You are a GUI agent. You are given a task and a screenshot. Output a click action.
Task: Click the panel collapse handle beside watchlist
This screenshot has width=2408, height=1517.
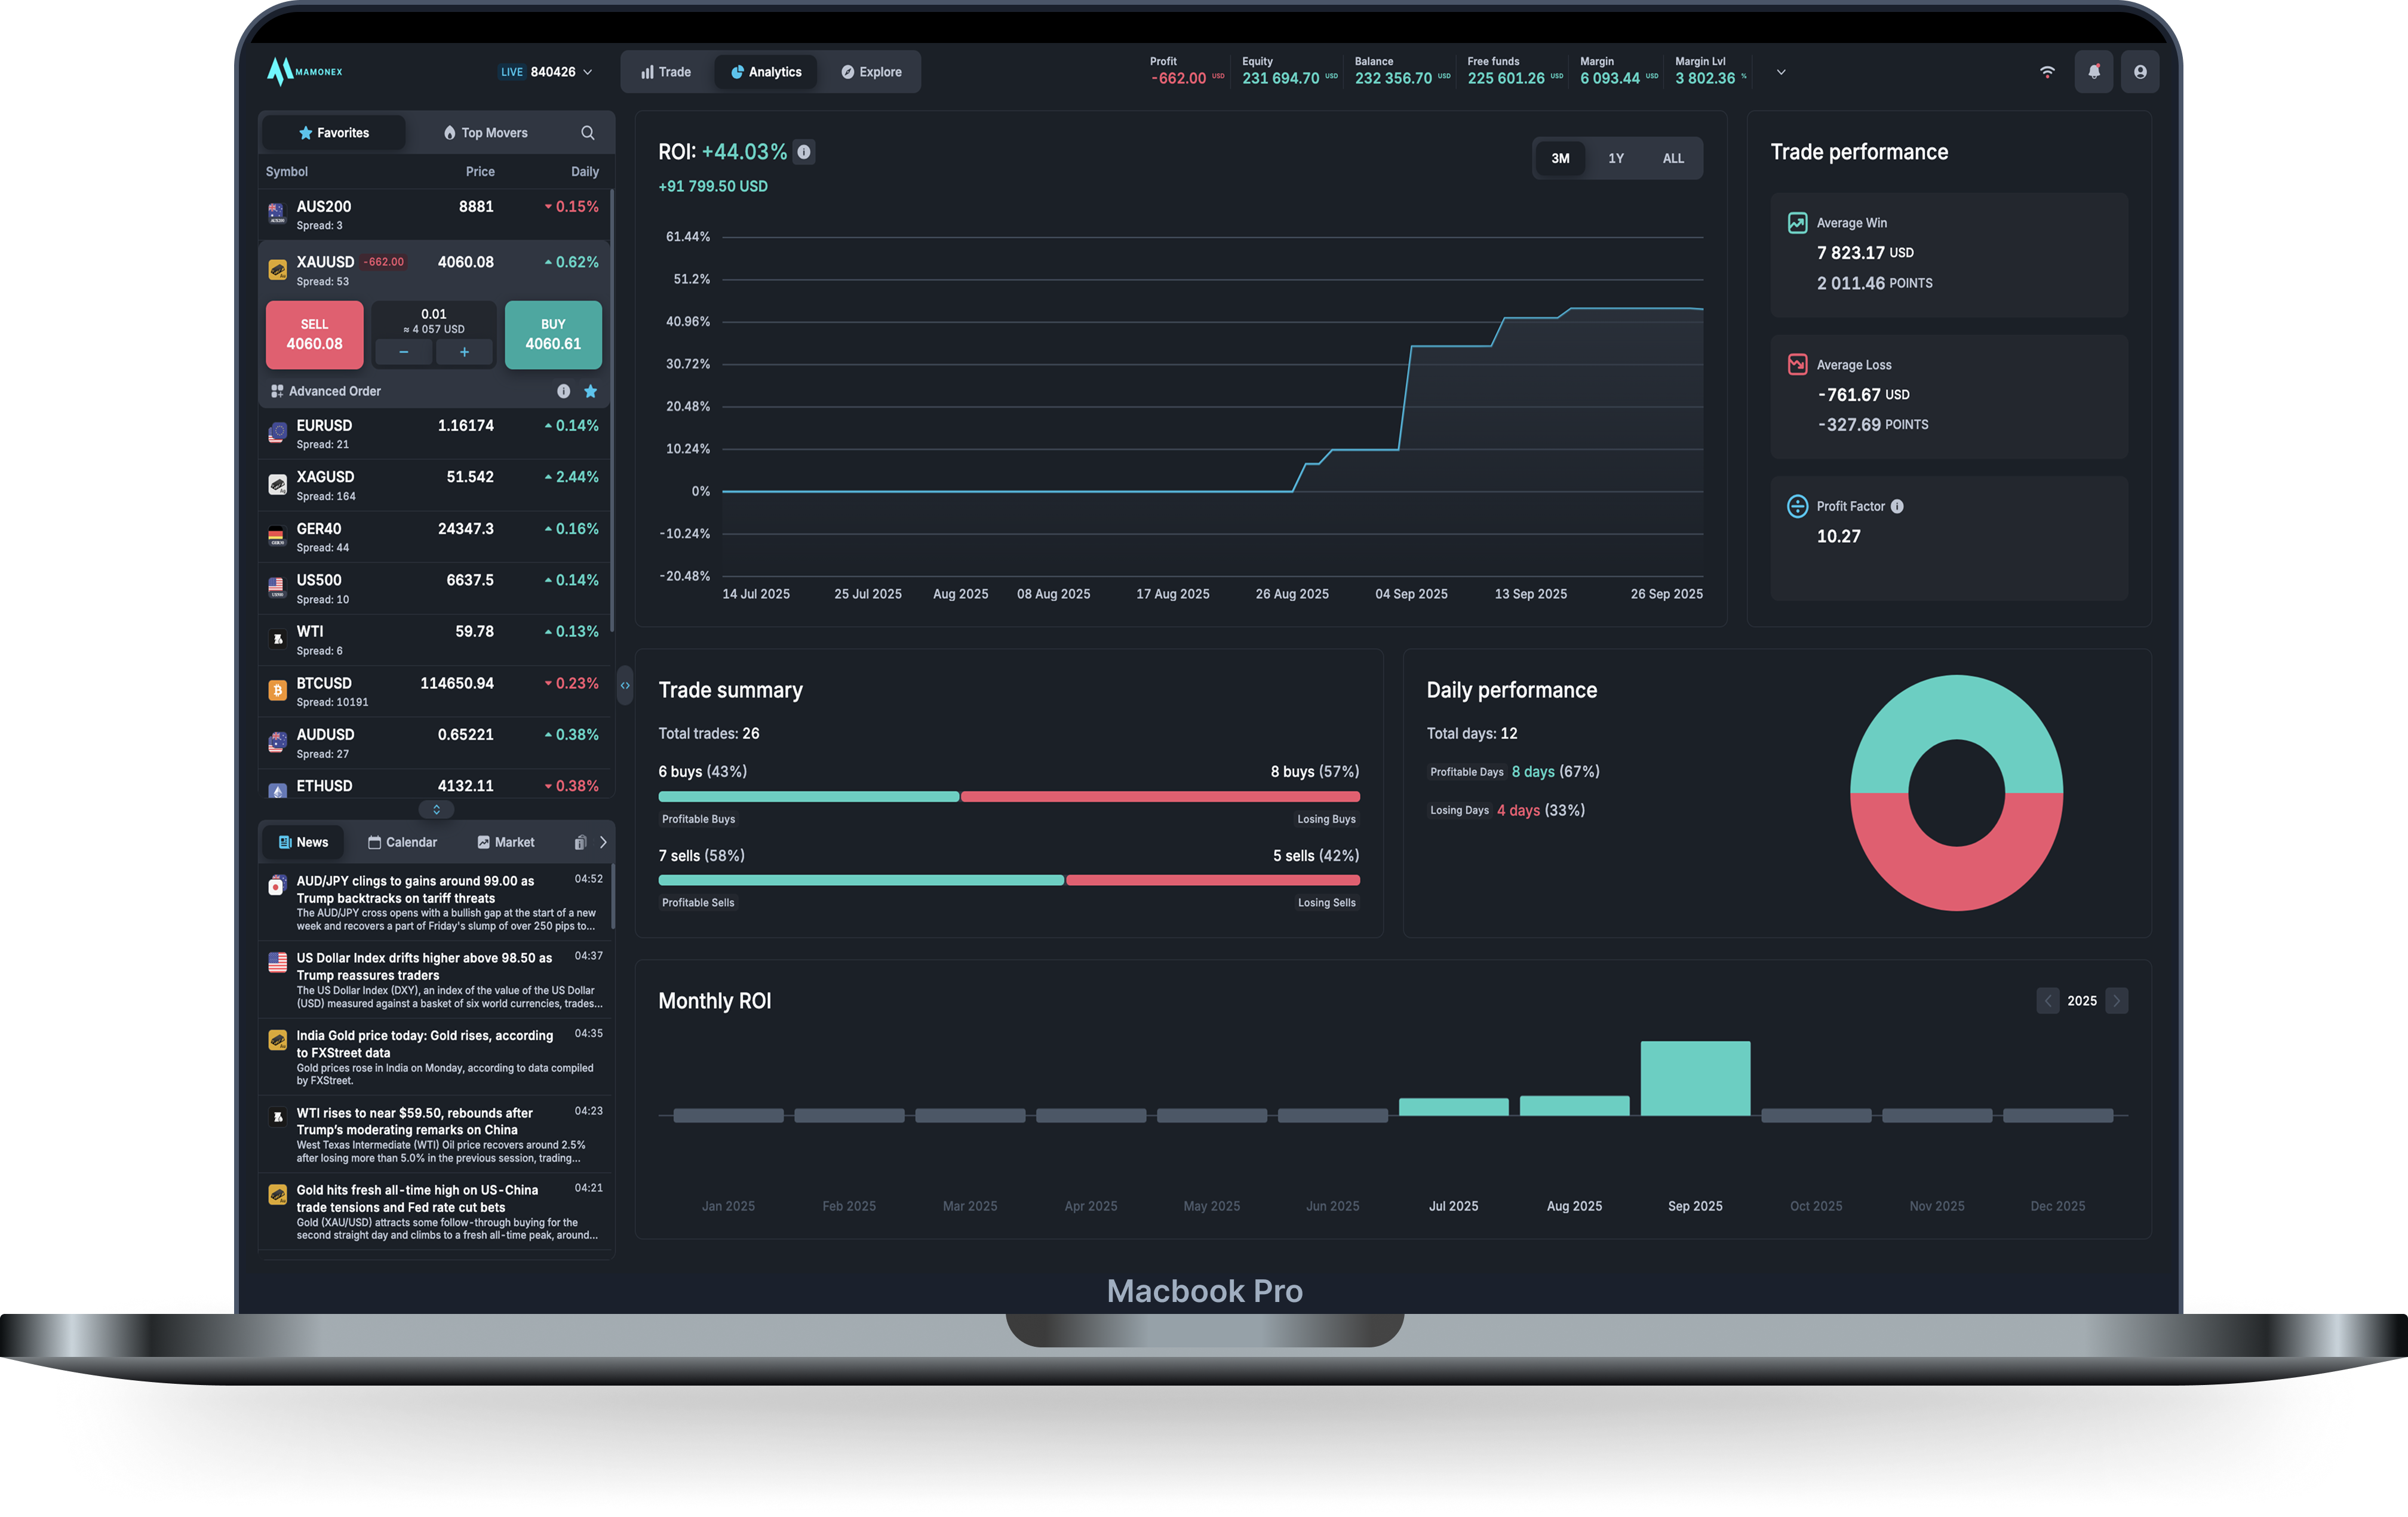point(625,685)
